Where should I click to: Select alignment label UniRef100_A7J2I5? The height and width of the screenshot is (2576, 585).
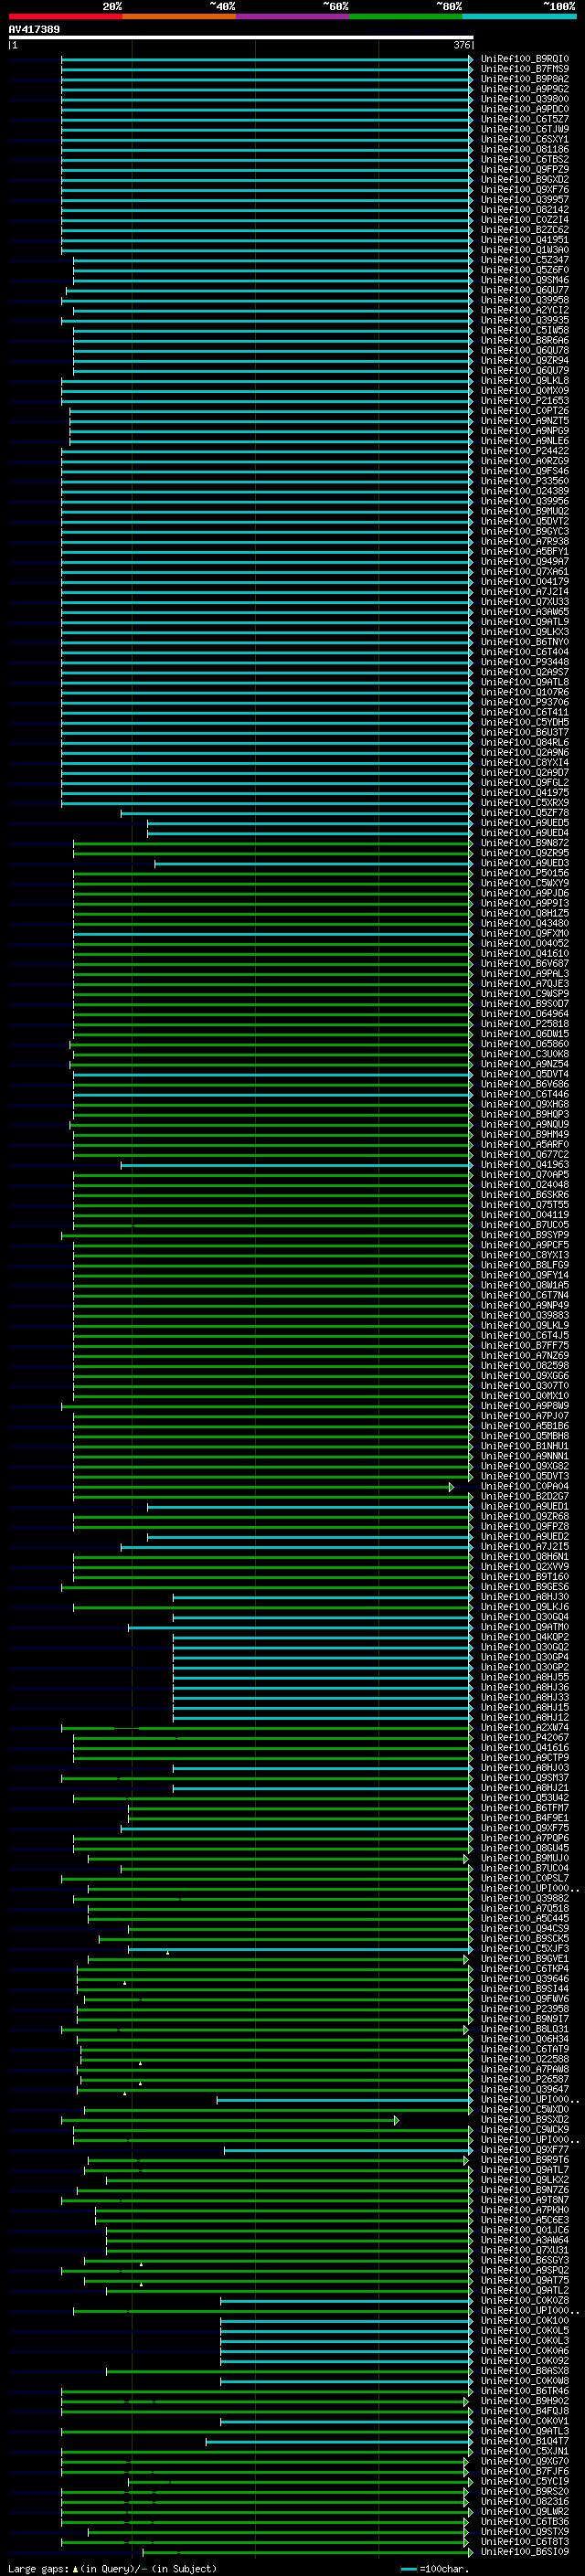[x=525, y=1547]
